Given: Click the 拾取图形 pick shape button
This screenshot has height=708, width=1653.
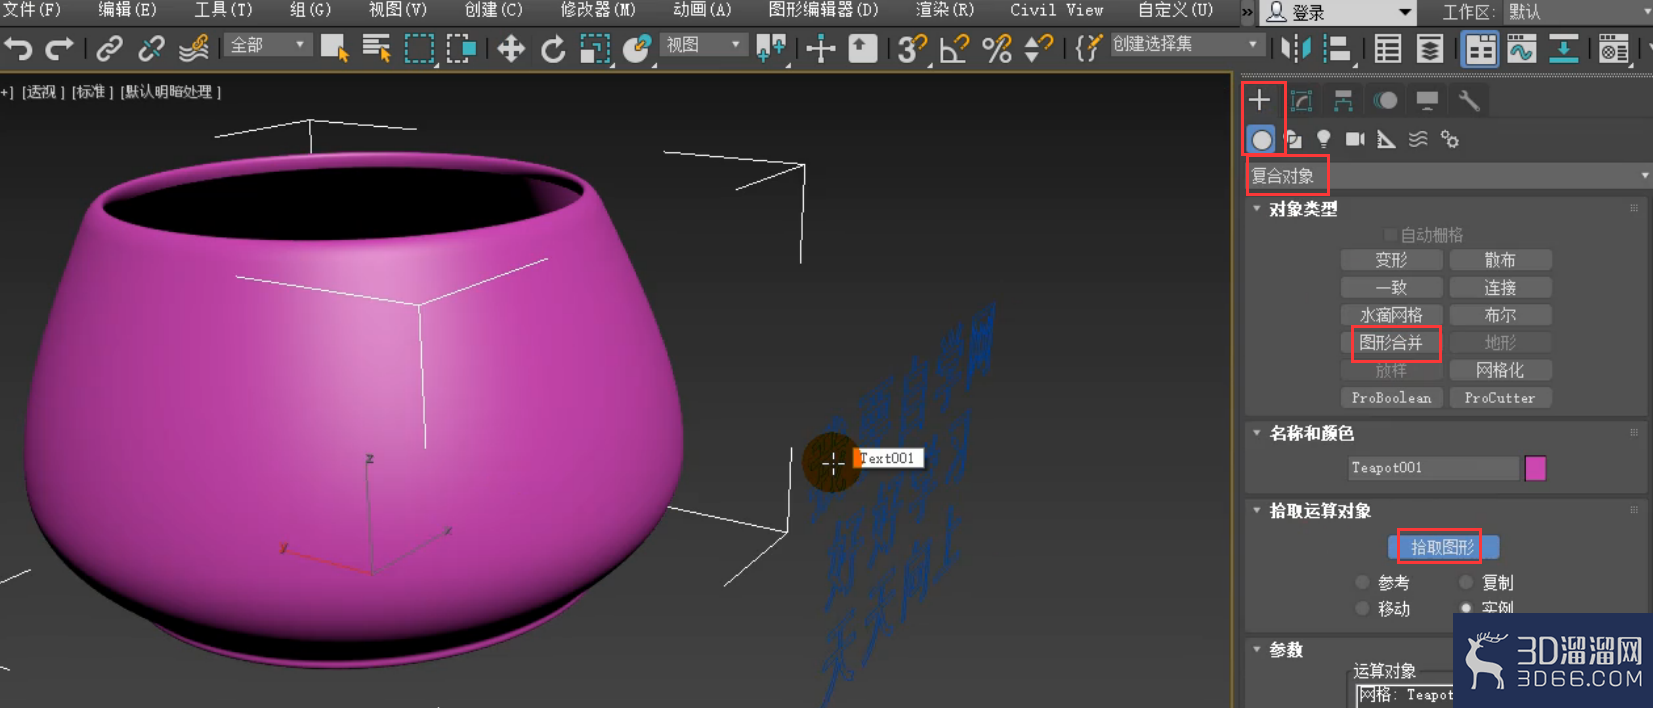Looking at the screenshot, I should point(1443,547).
